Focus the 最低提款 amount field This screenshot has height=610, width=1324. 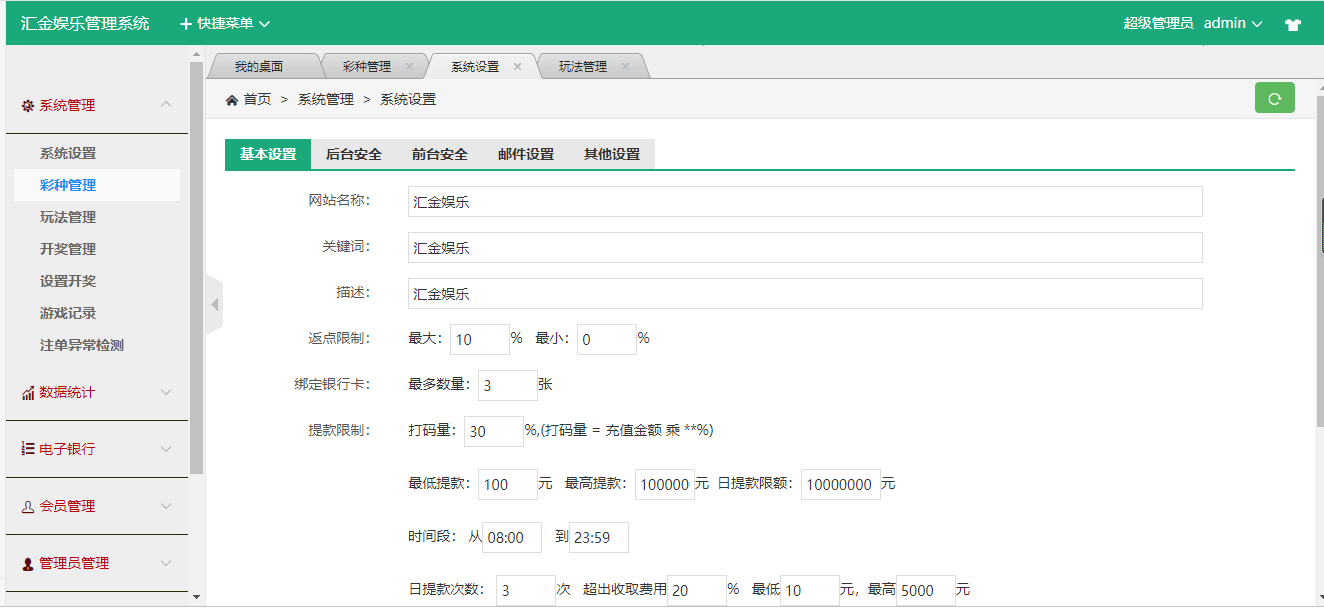coord(508,484)
